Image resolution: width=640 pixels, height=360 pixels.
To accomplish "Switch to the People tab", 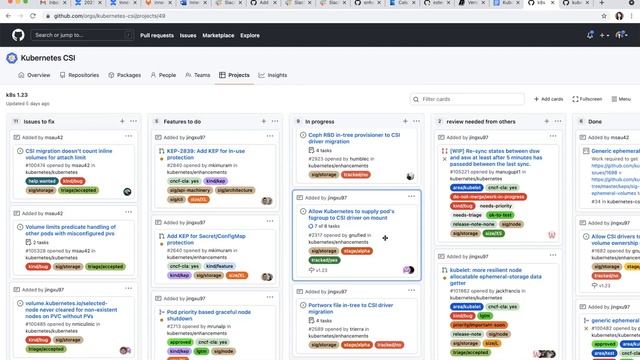I will pyautogui.click(x=163, y=75).
